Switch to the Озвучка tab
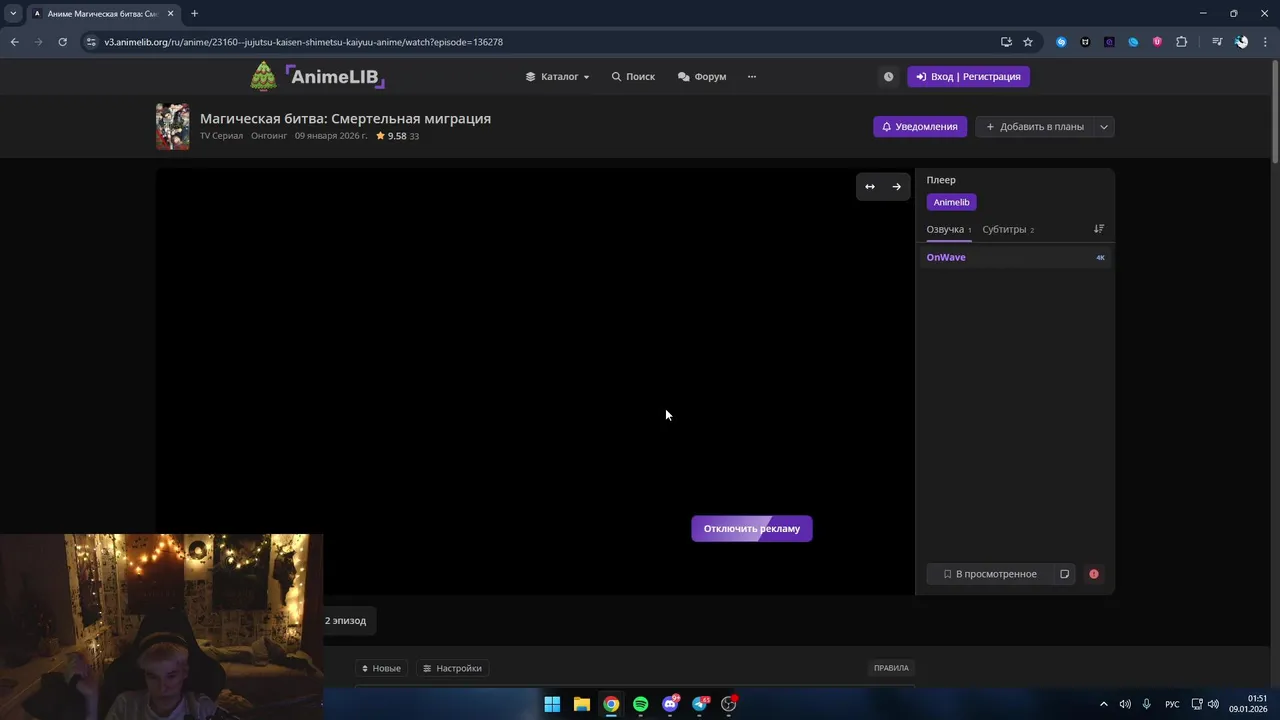This screenshot has height=720, width=1280. pos(948,230)
